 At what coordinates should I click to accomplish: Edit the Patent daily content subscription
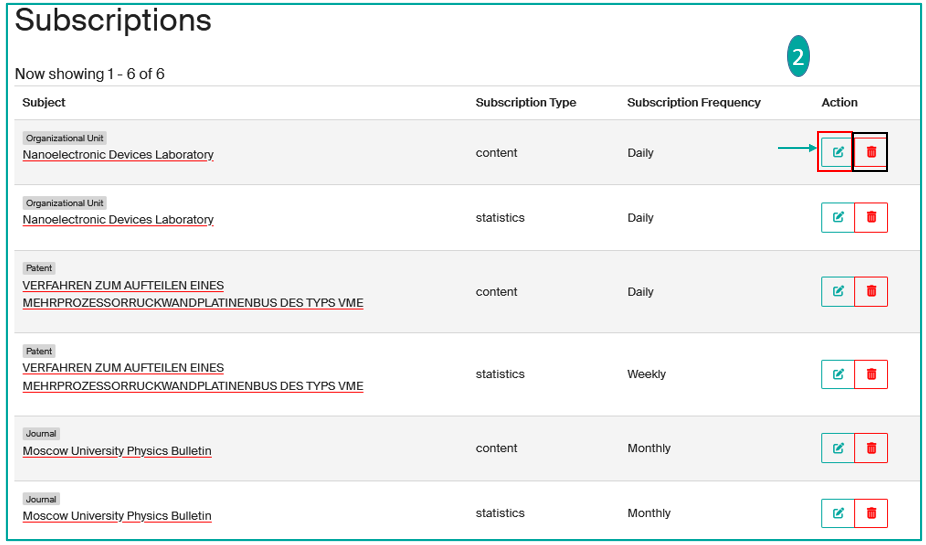point(838,291)
